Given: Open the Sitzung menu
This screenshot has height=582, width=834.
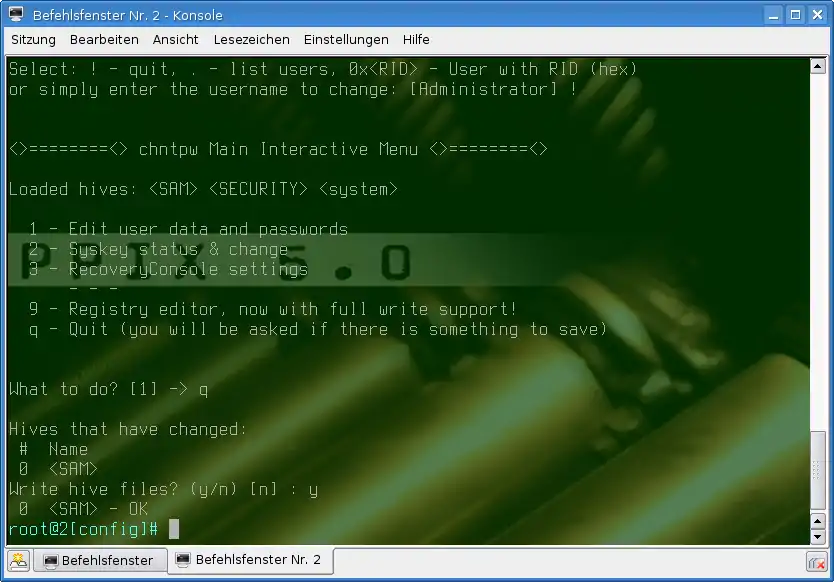Looking at the screenshot, I should point(34,40).
